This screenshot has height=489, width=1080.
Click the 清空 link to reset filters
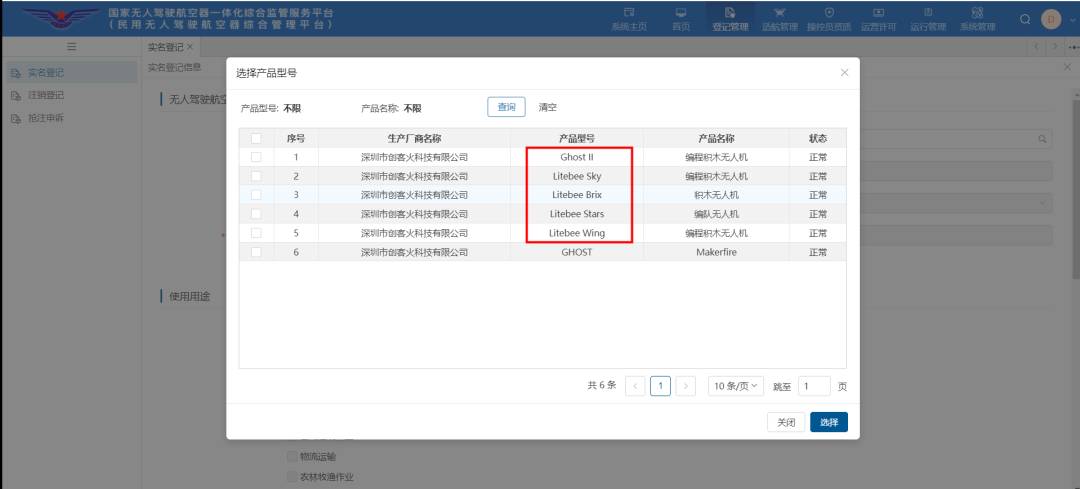(547, 107)
